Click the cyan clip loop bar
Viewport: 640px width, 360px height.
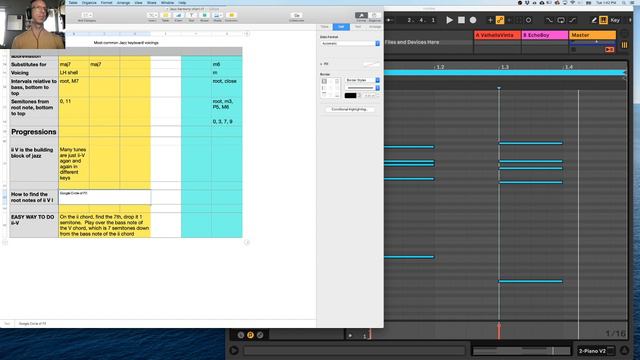[x=505, y=73]
